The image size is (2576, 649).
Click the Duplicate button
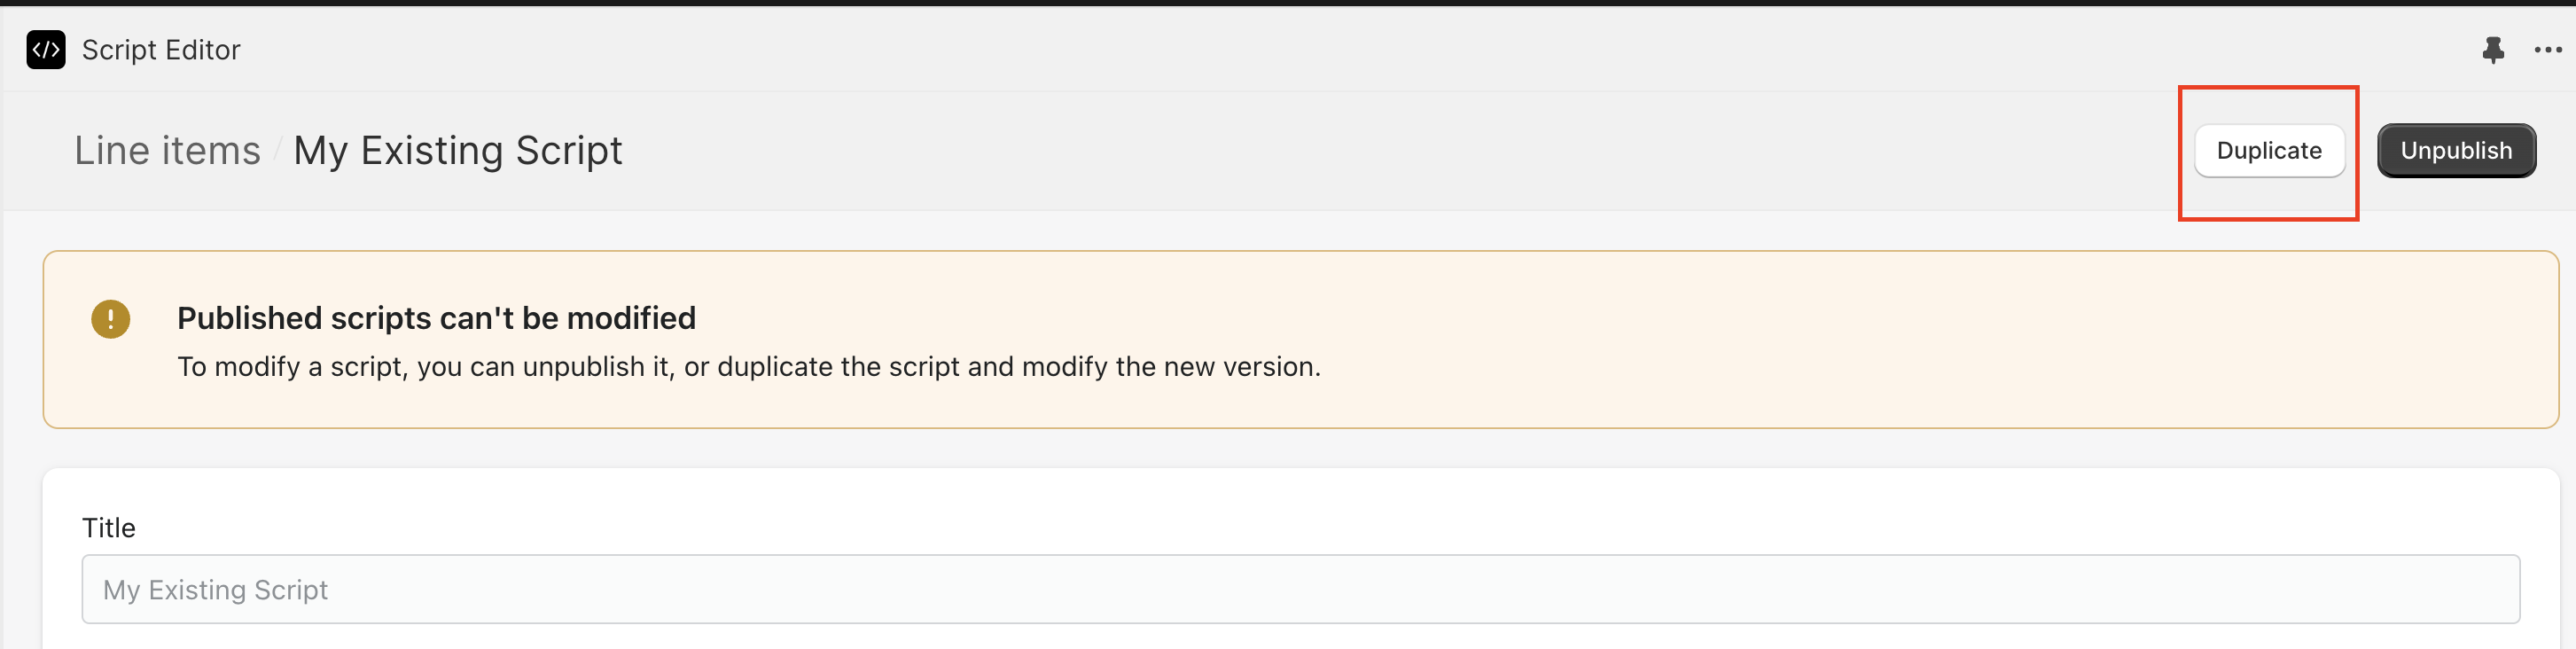(x=2268, y=151)
